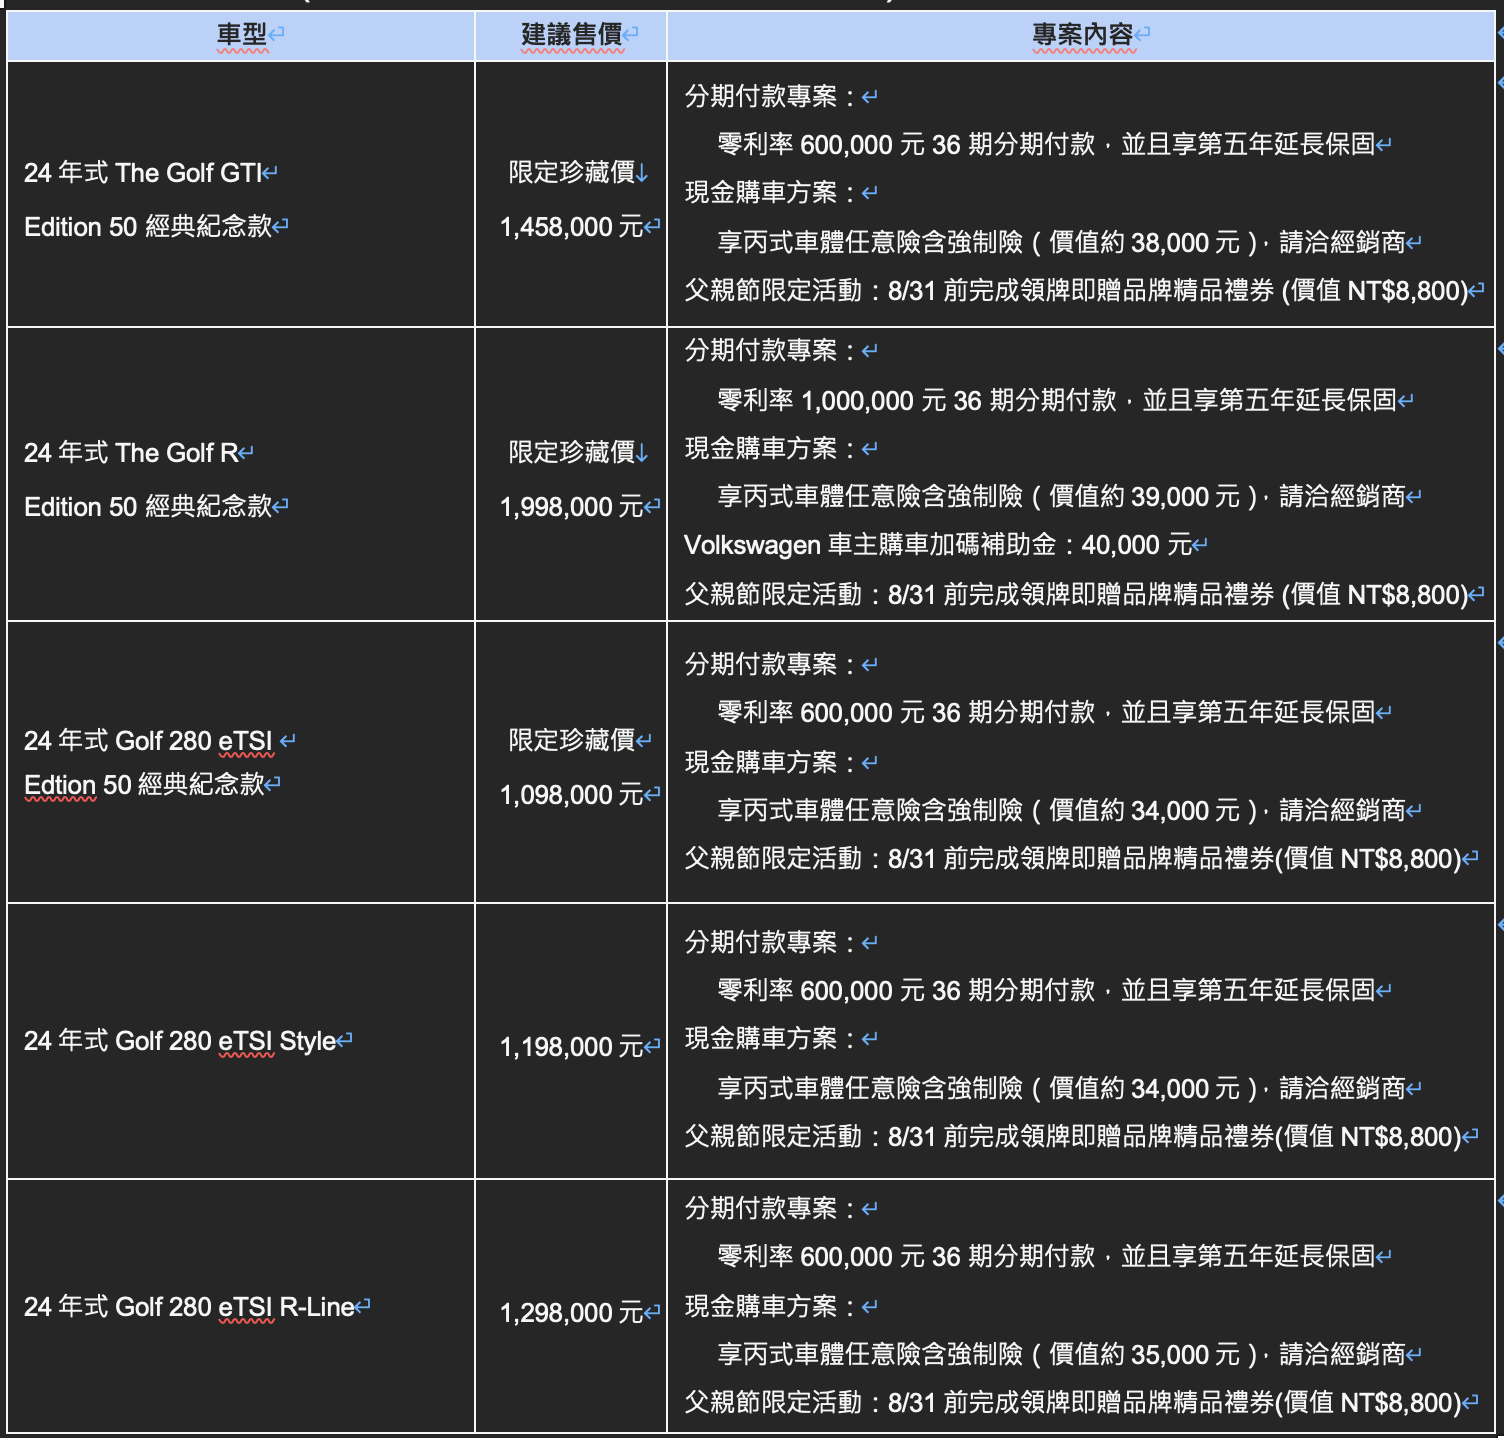Click the 1,998,000 元 price
This screenshot has width=1504, height=1438.
click(571, 507)
